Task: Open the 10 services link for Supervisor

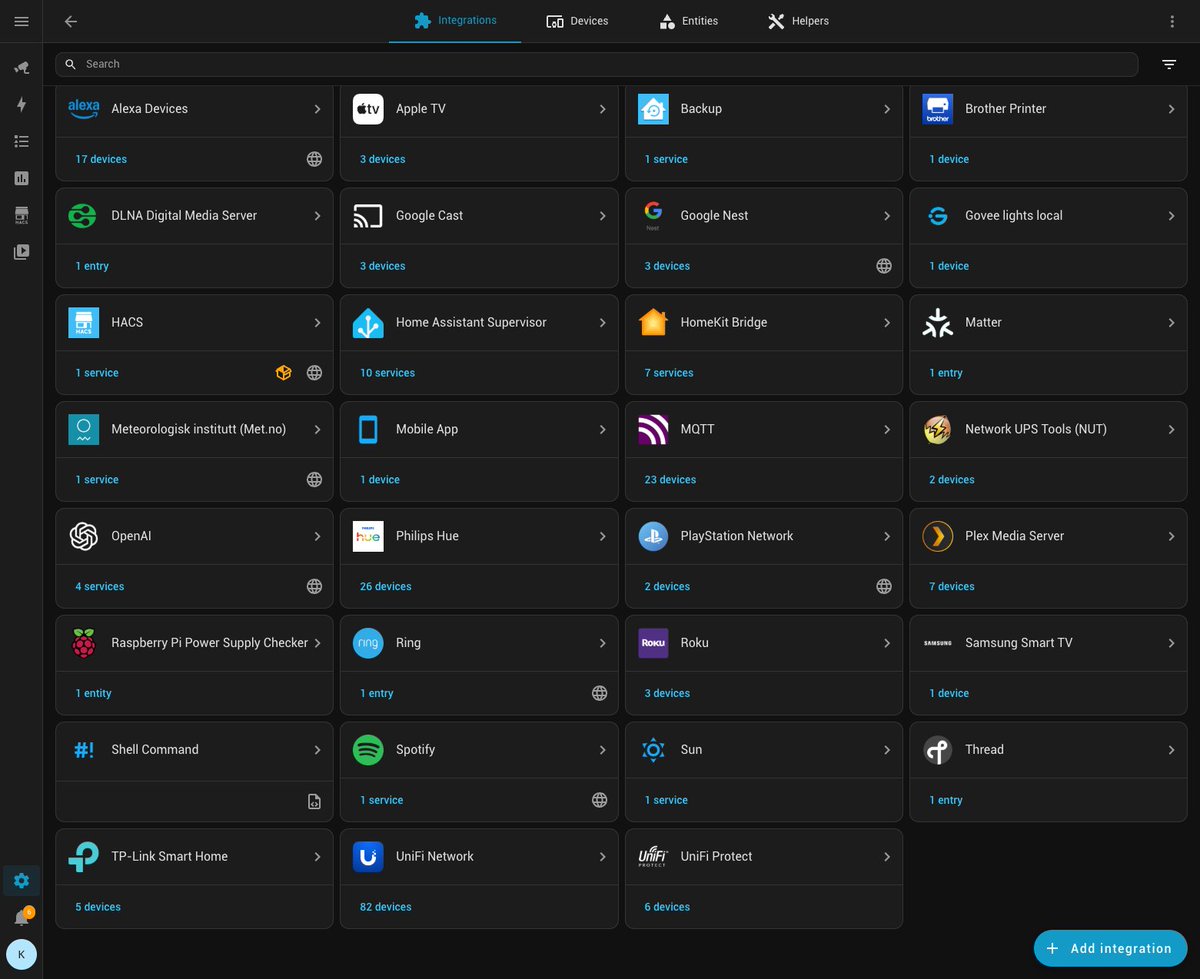Action: pos(387,373)
